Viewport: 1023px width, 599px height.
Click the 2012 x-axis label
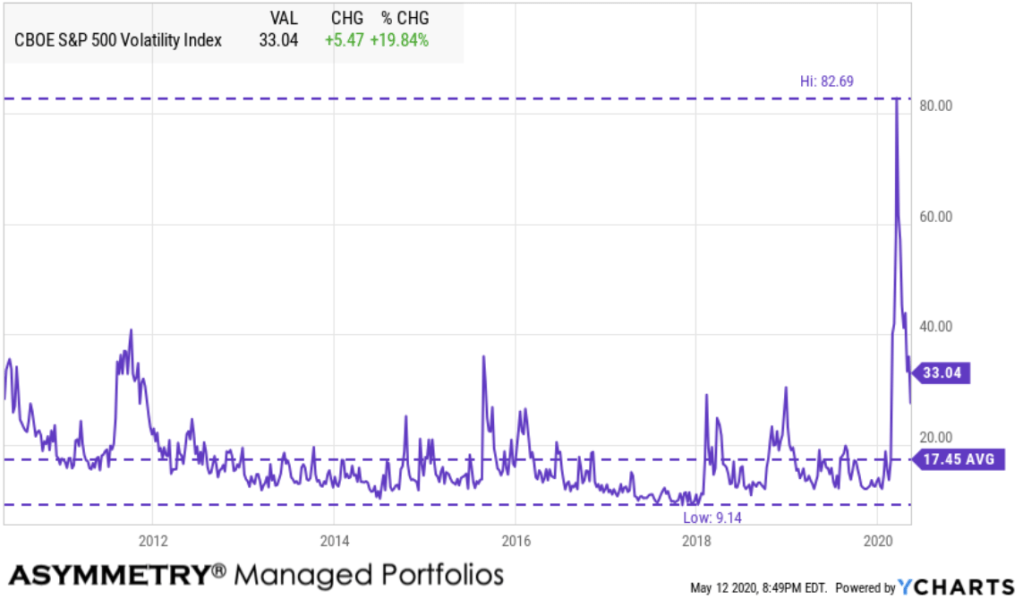(152, 541)
